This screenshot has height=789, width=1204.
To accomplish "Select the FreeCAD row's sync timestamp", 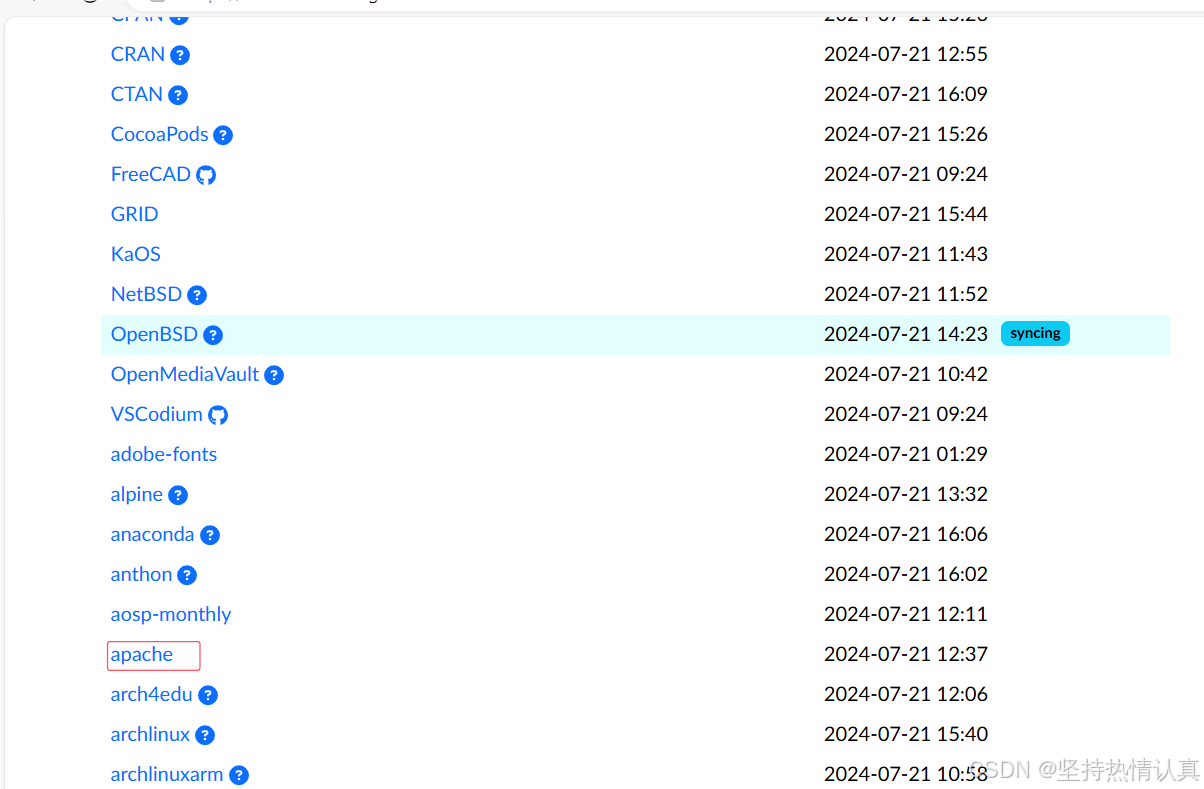I will 906,174.
